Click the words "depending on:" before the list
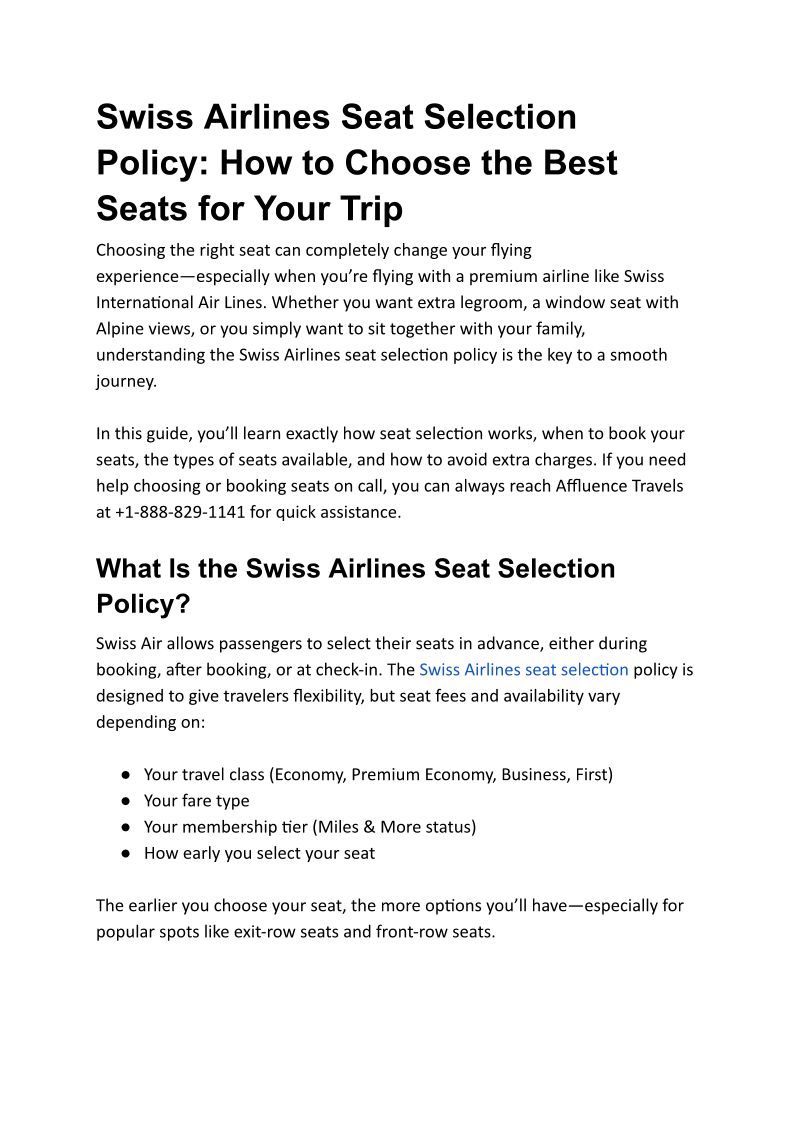This screenshot has width=795, height=1124. tap(150, 722)
